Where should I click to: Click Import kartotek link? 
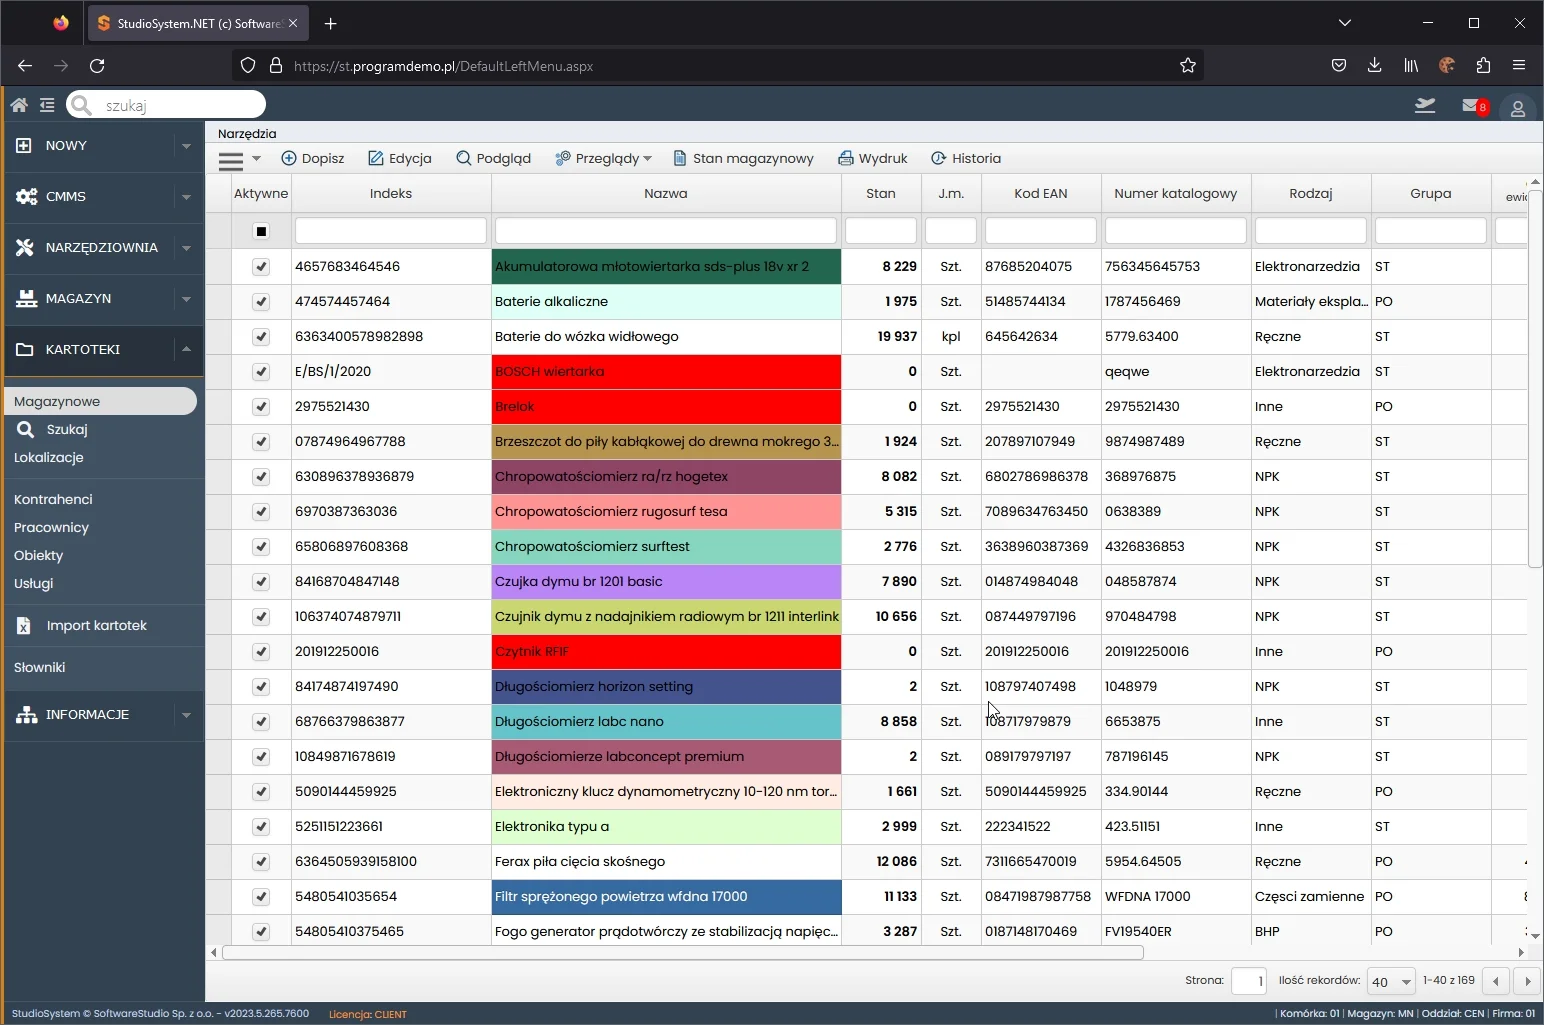pyautogui.click(x=96, y=625)
